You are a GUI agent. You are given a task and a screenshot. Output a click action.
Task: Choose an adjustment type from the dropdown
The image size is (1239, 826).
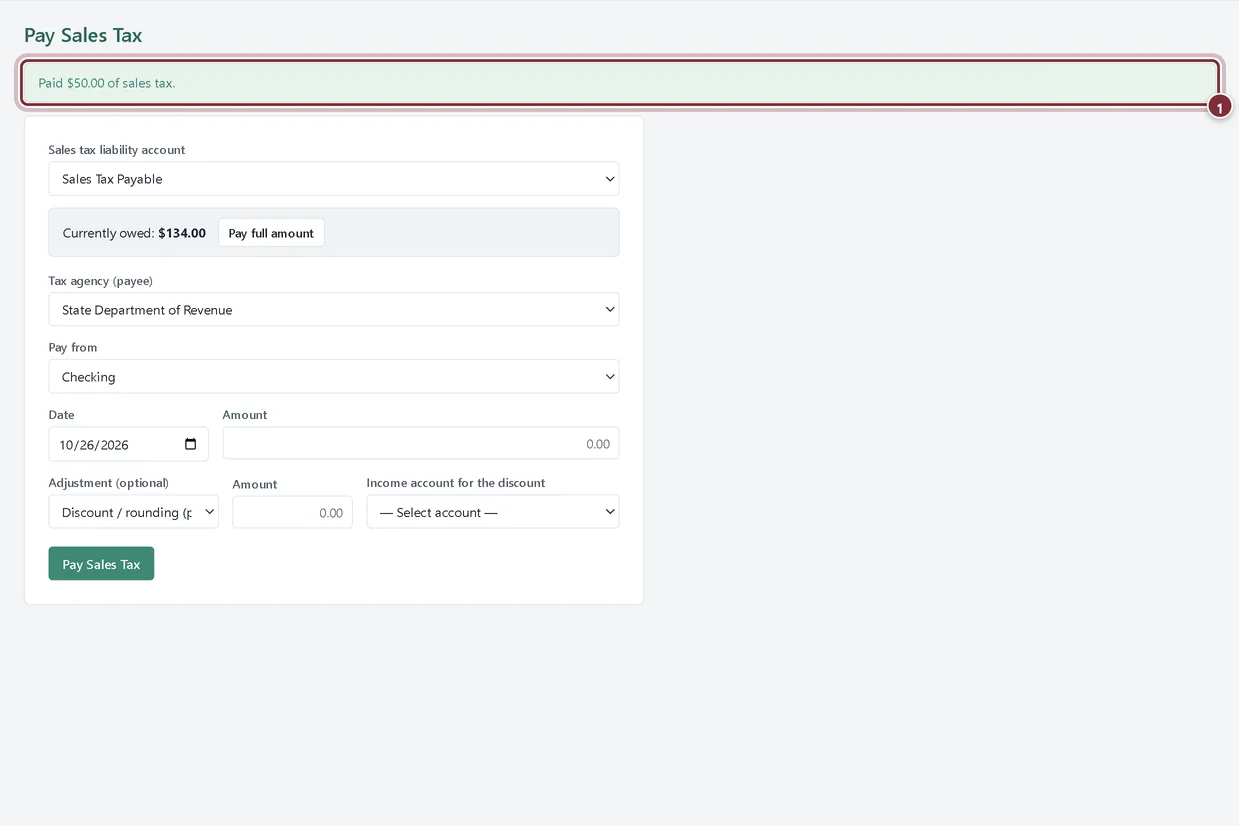tap(134, 512)
